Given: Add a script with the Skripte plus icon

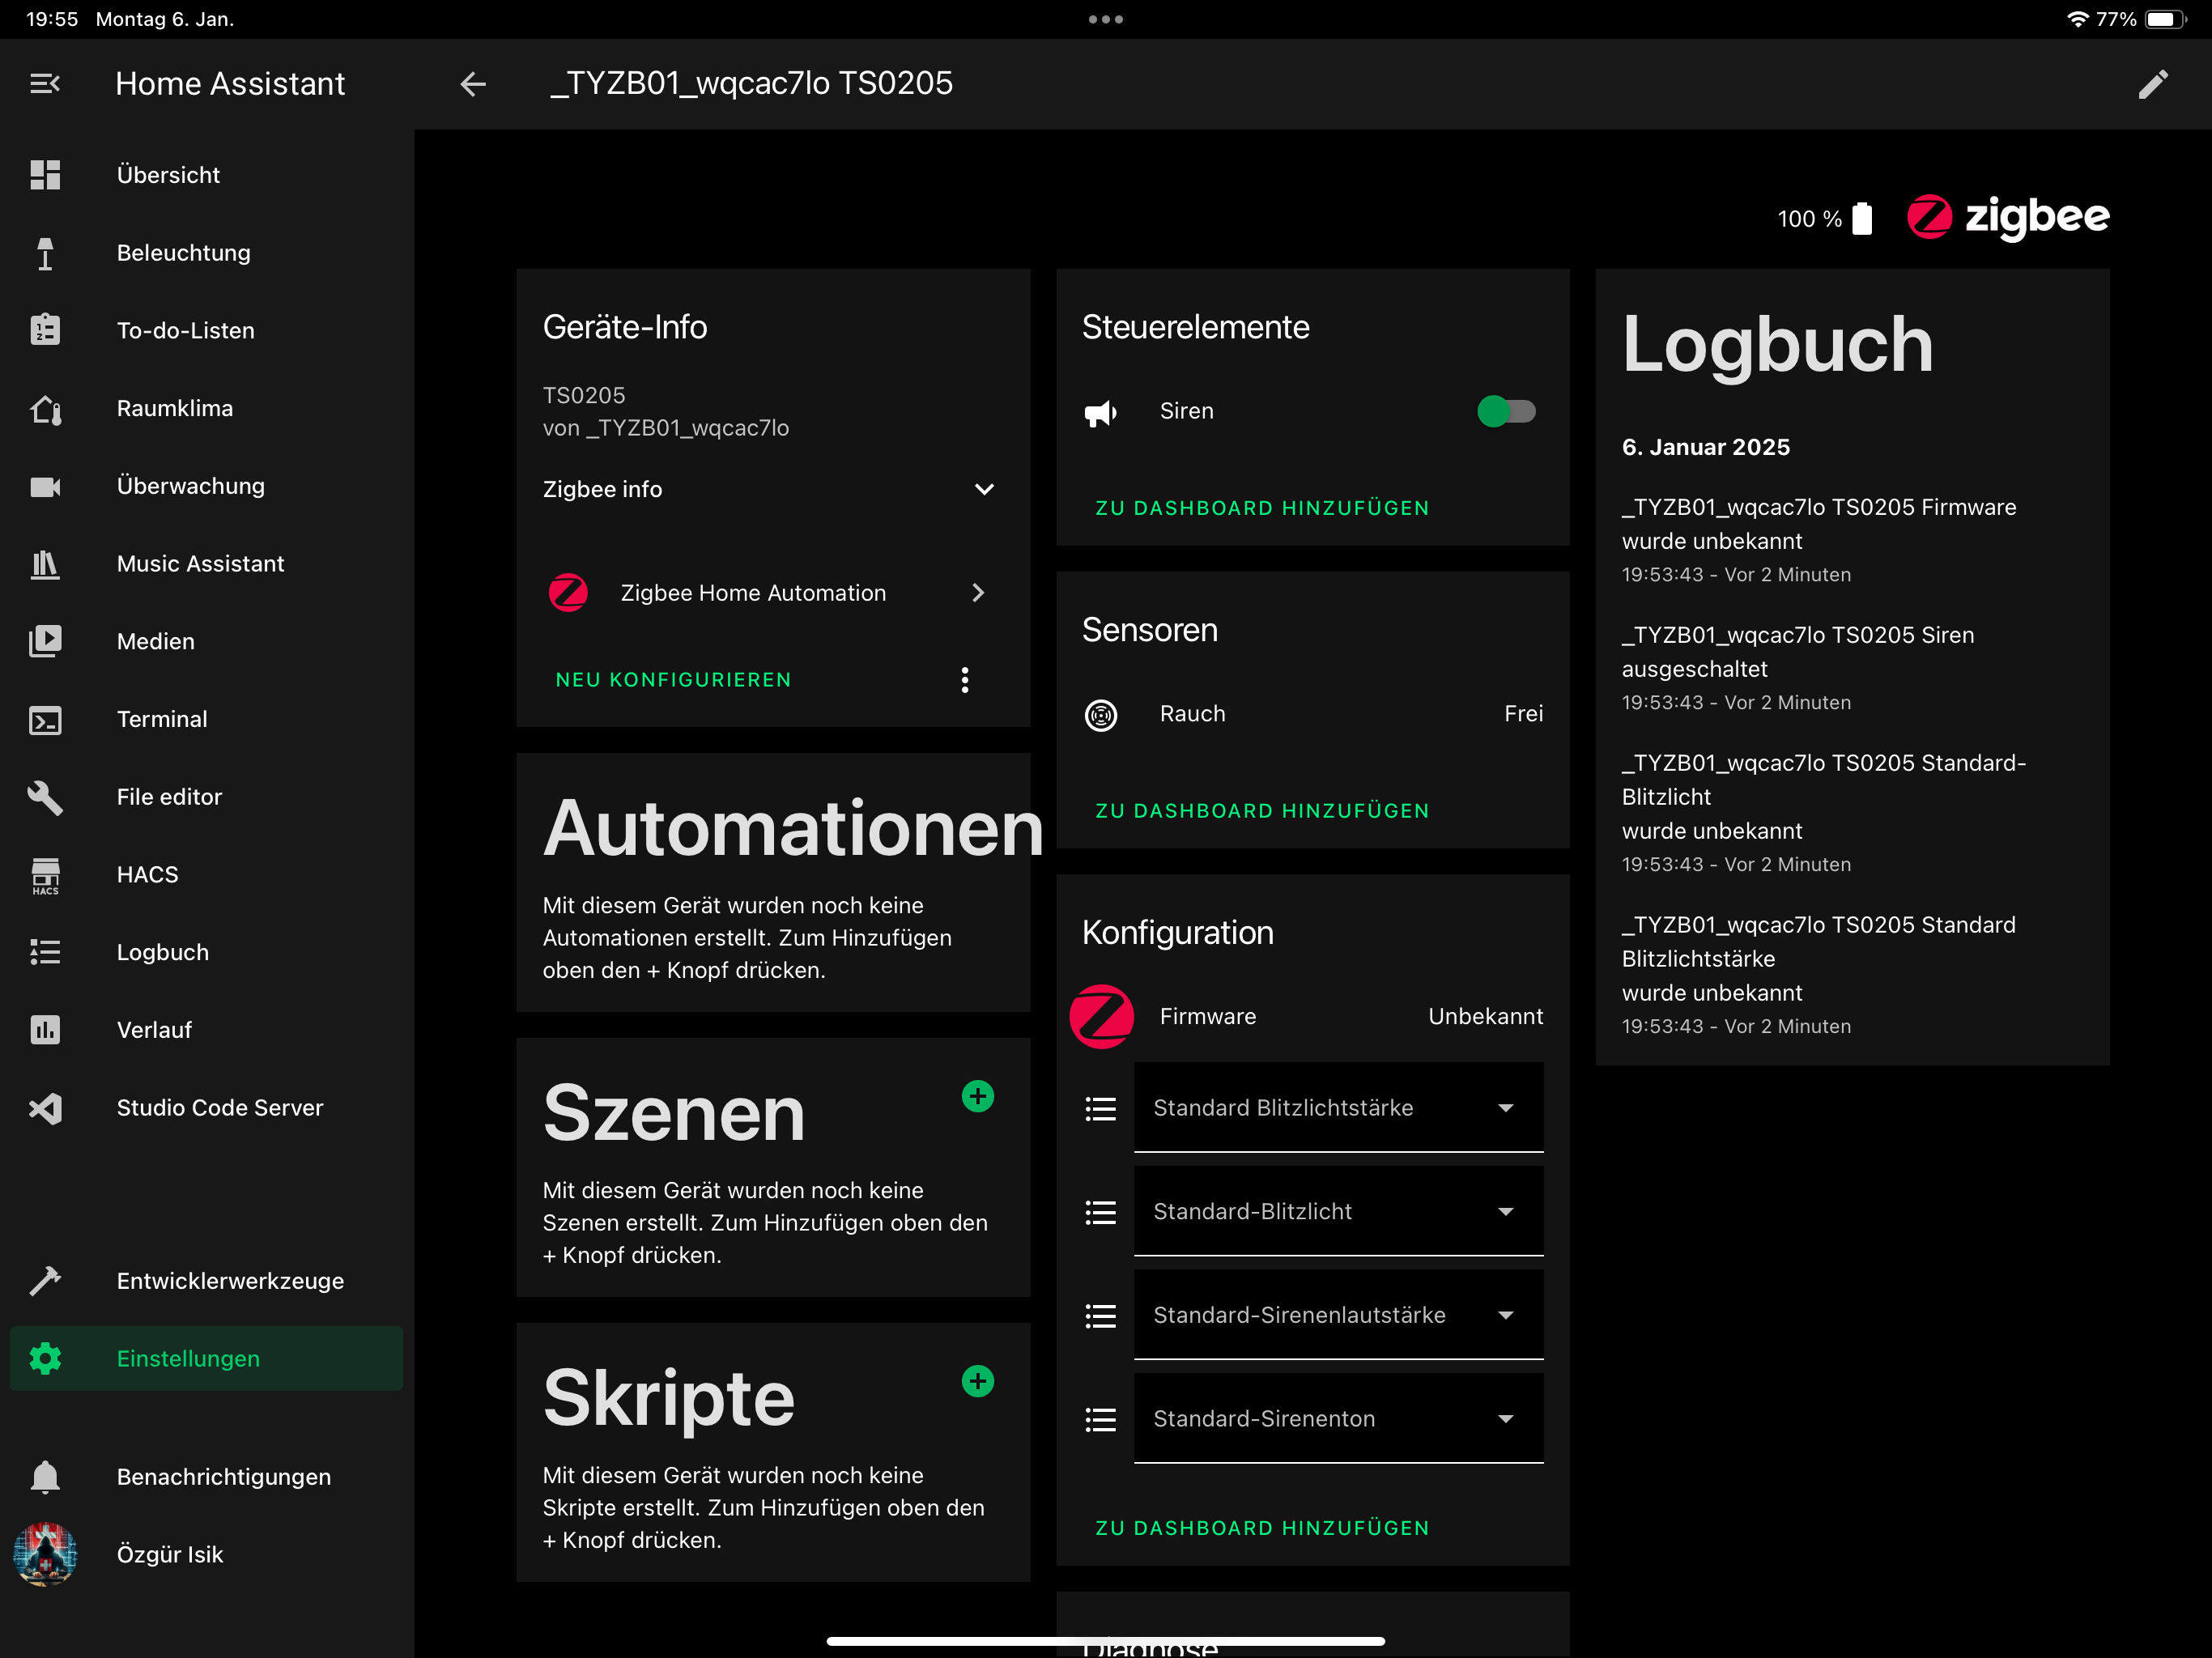Looking at the screenshot, I should tap(978, 1381).
